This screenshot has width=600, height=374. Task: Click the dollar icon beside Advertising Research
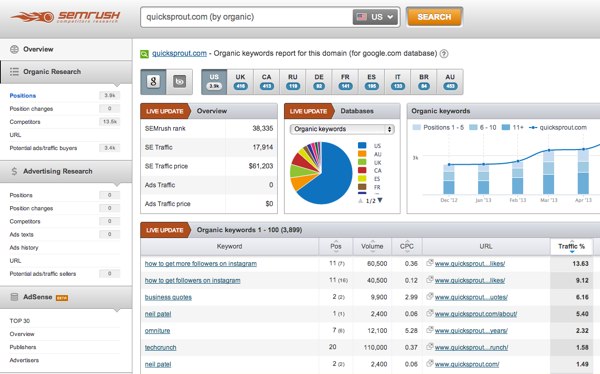point(14,171)
